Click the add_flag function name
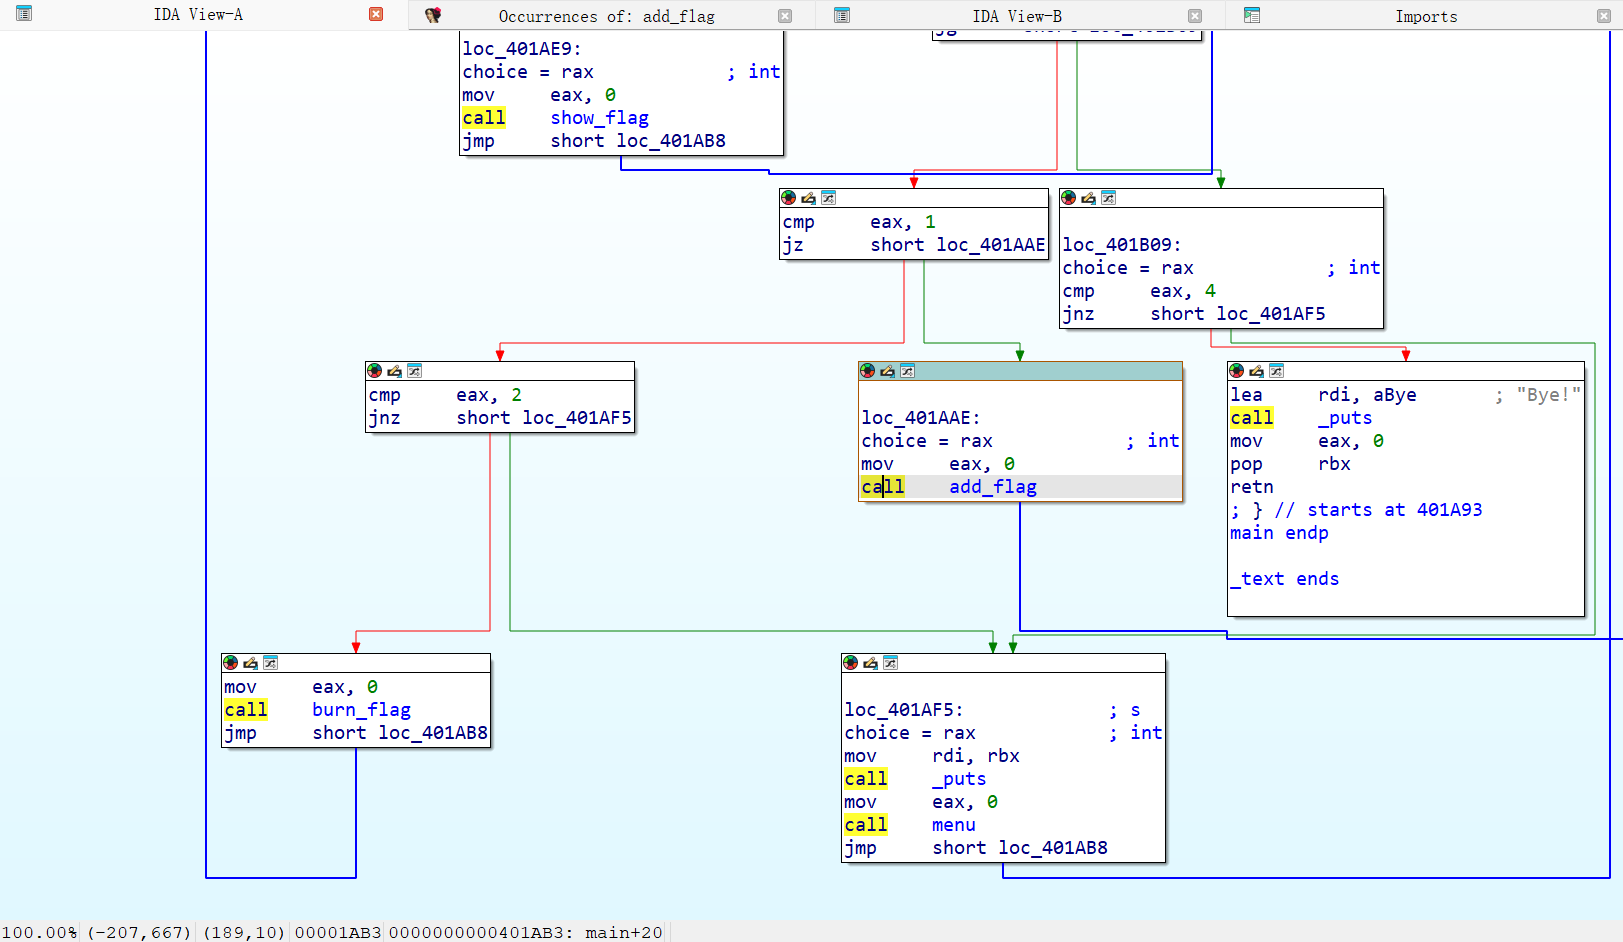The width and height of the screenshot is (1623, 942). [x=993, y=487]
